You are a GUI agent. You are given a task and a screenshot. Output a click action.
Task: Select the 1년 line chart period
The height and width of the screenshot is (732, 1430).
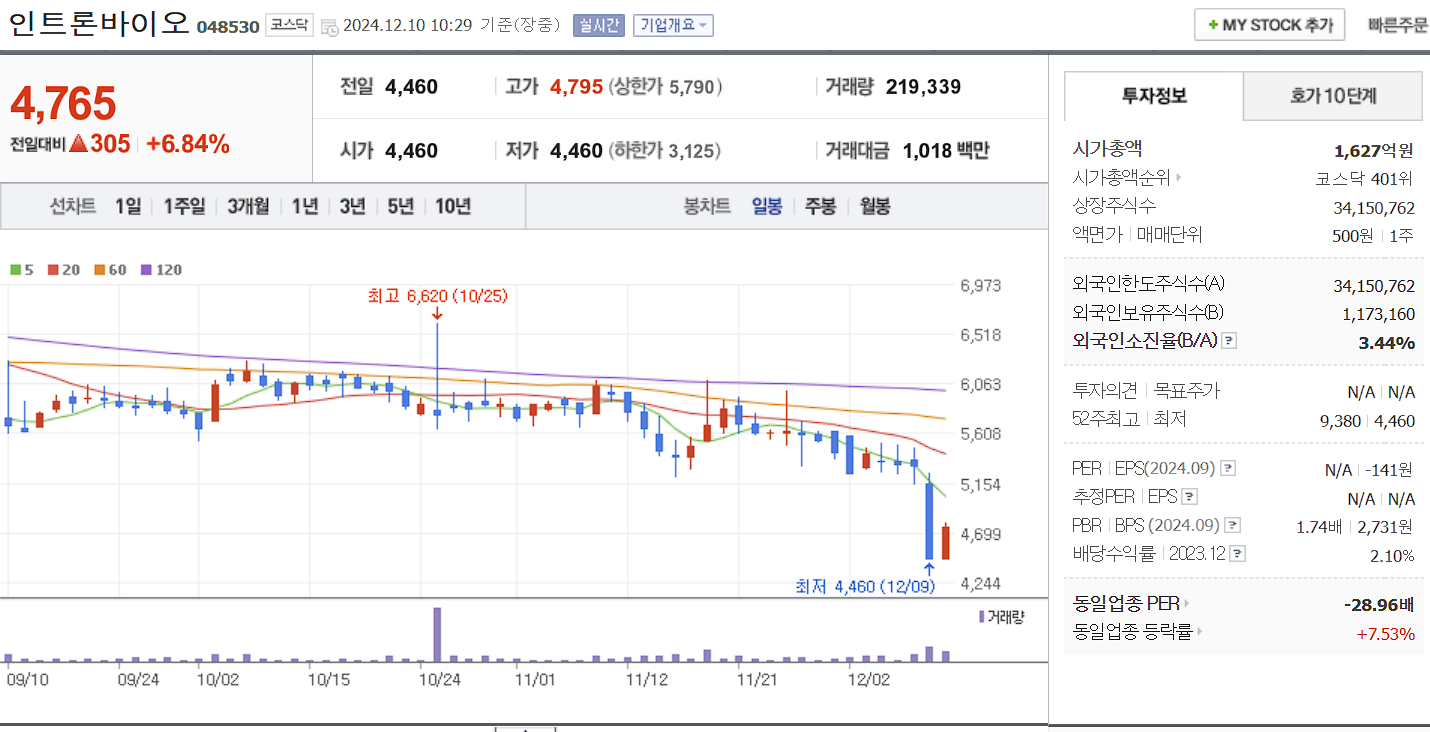305,207
